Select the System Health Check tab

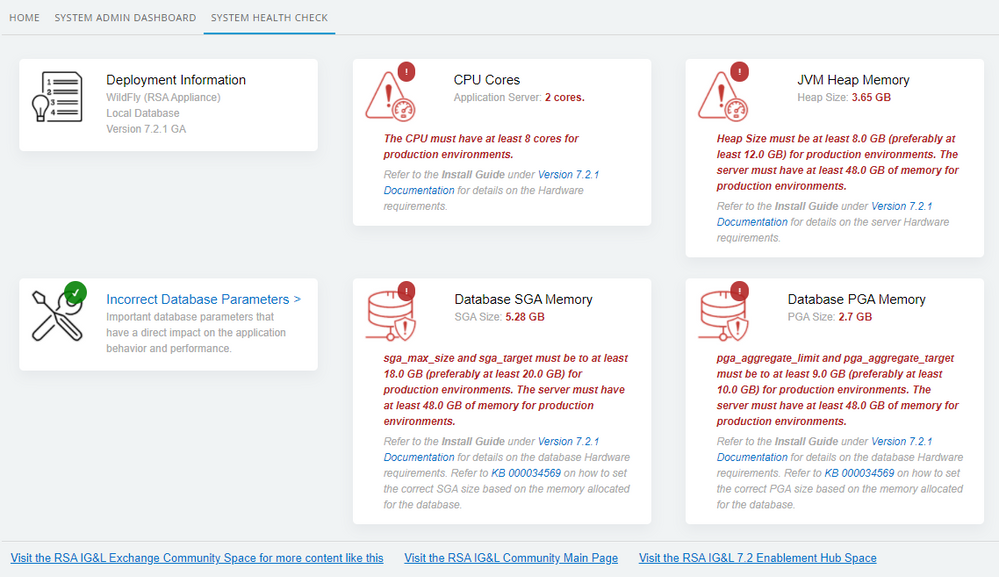tap(269, 18)
